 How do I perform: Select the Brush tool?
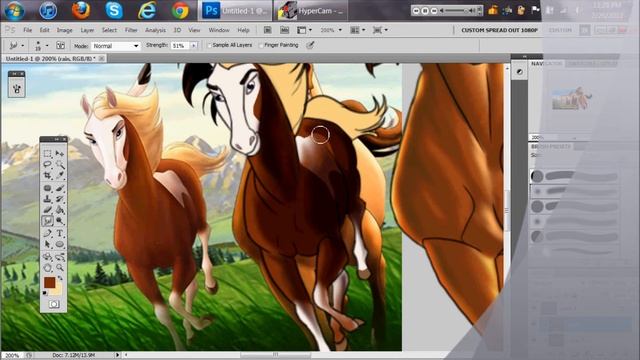tap(60, 188)
